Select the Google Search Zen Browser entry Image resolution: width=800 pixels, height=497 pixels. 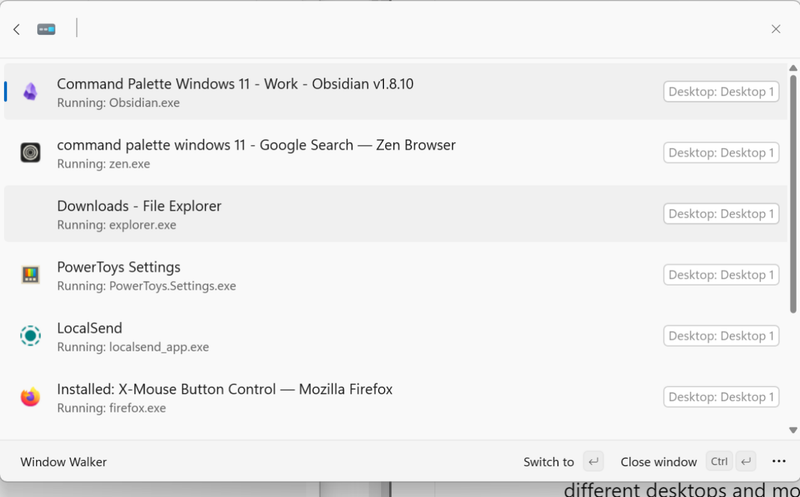[x=256, y=153]
